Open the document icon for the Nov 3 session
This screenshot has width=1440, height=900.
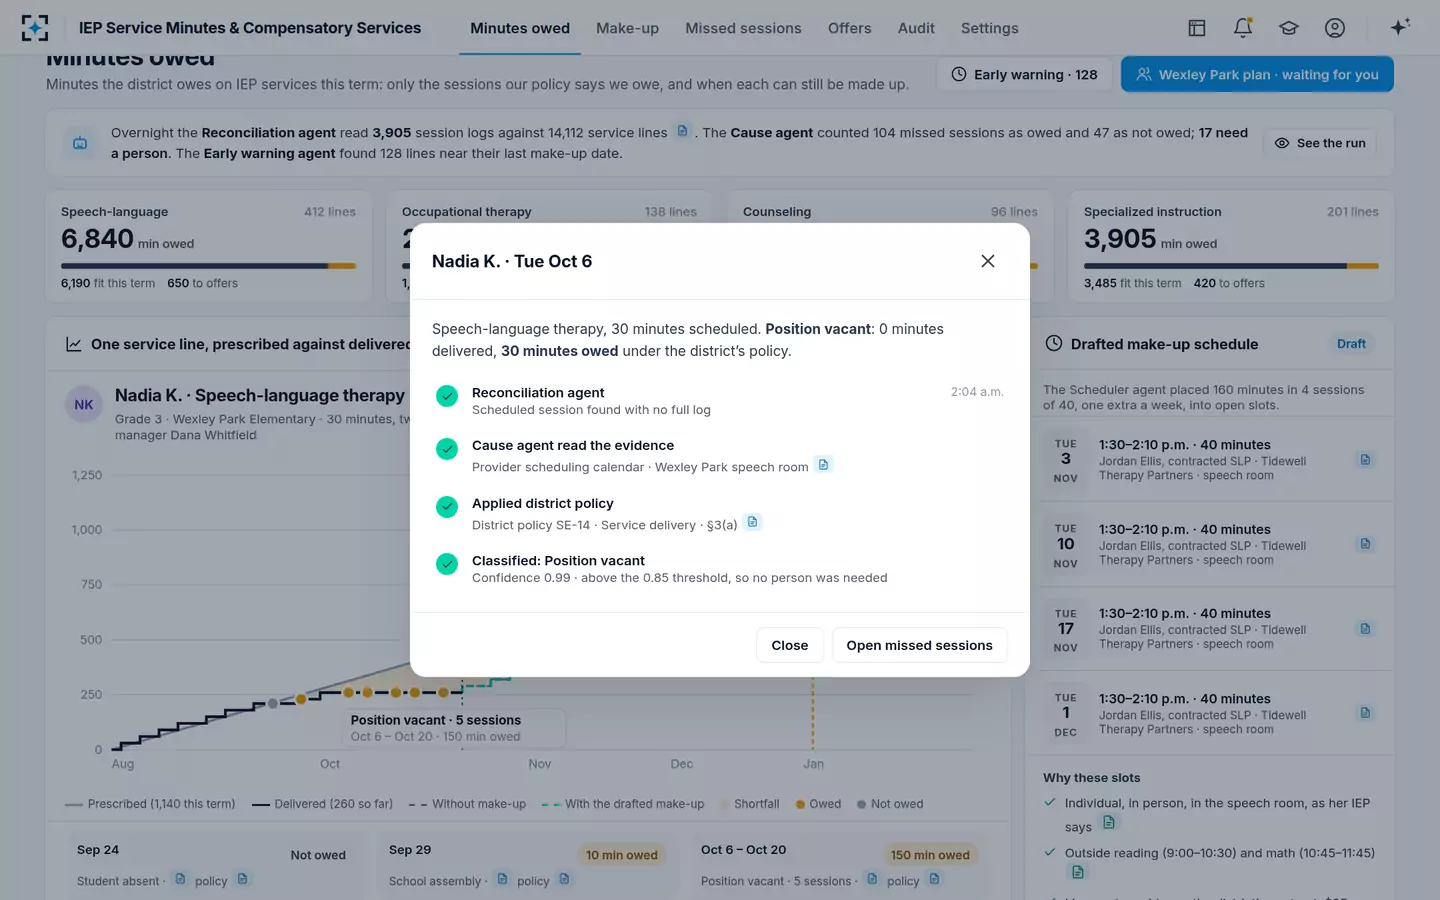1365,460
